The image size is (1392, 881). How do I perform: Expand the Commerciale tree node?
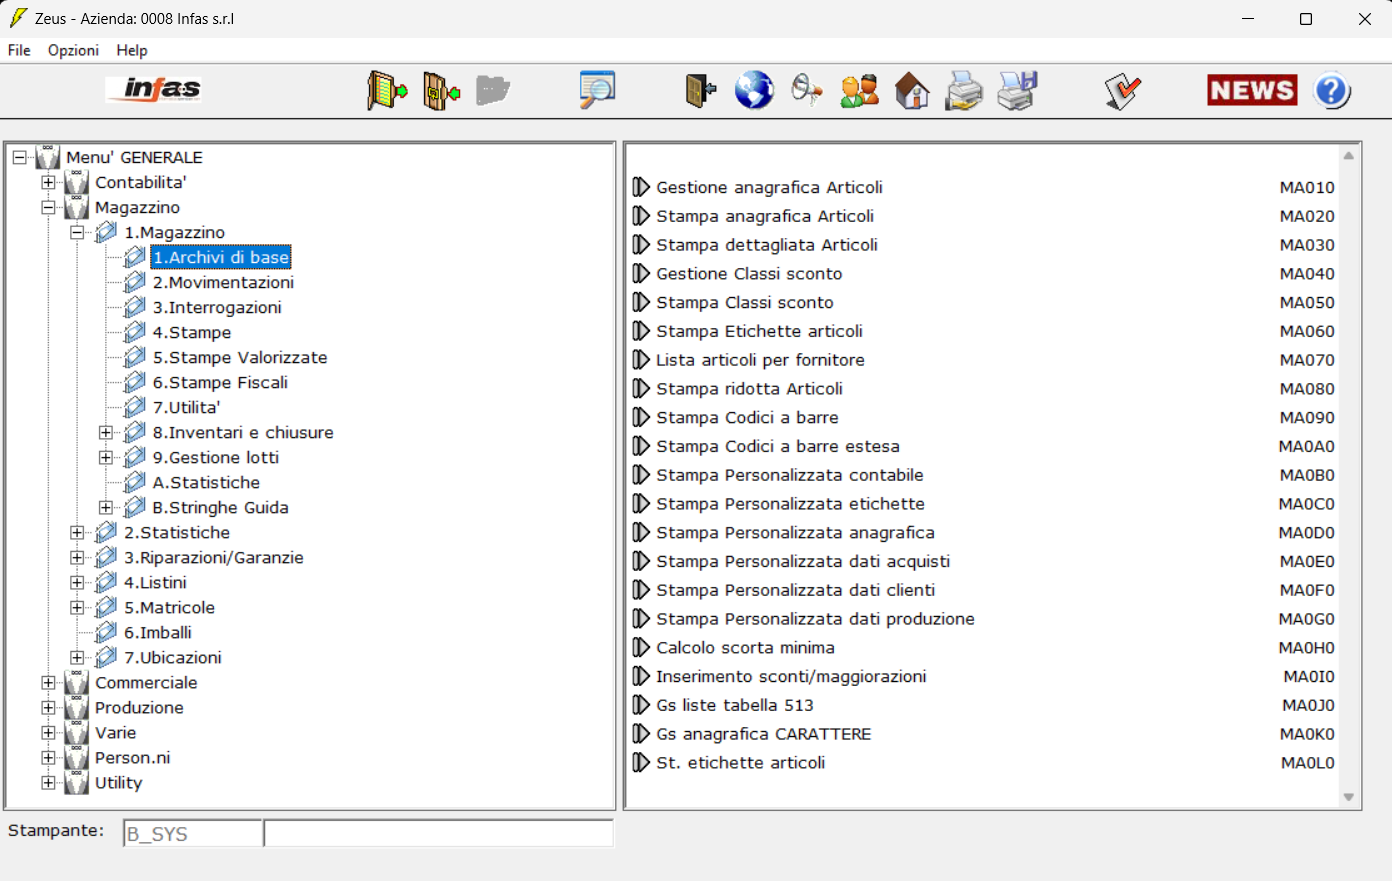pyautogui.click(x=48, y=682)
